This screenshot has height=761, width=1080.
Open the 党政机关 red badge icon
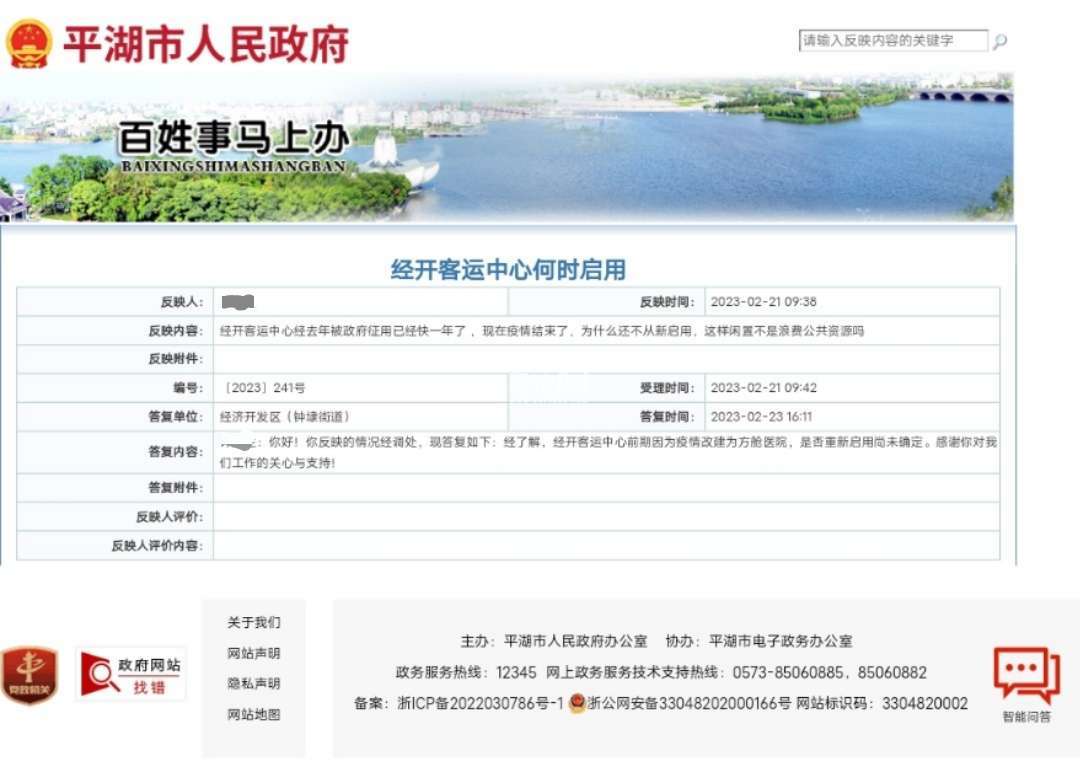tap(29, 675)
